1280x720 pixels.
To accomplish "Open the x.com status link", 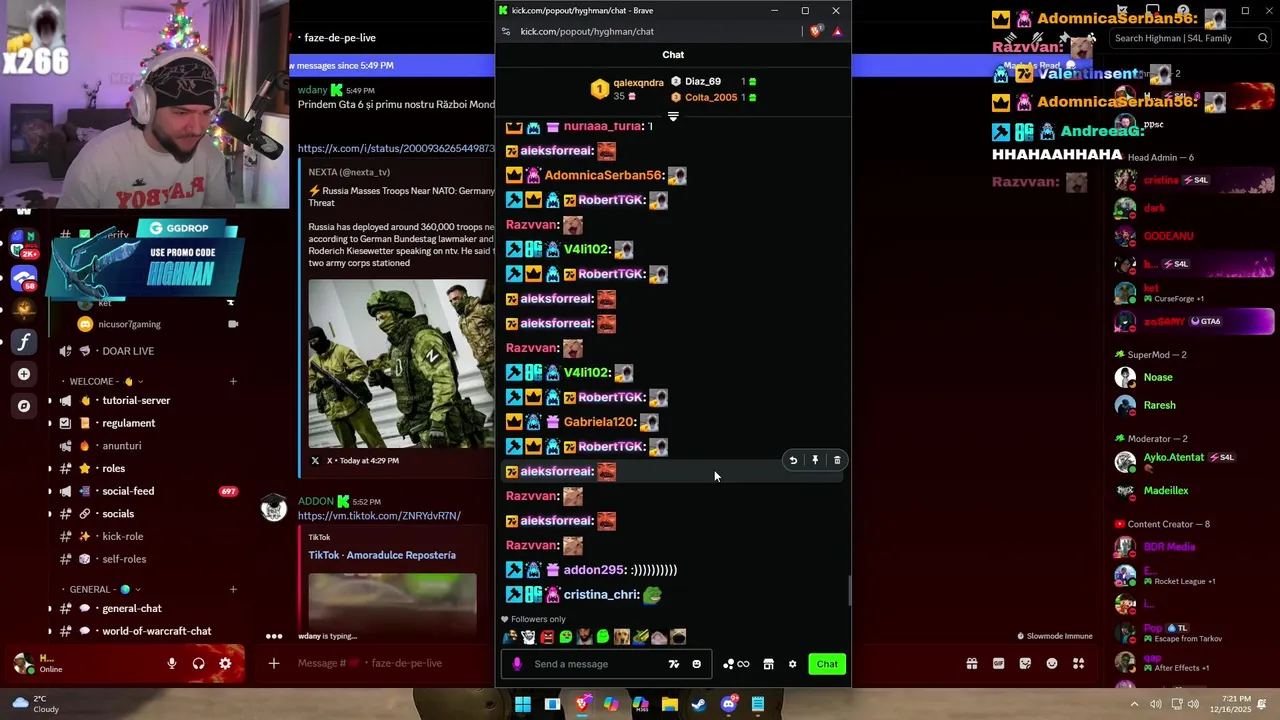I will (396, 148).
